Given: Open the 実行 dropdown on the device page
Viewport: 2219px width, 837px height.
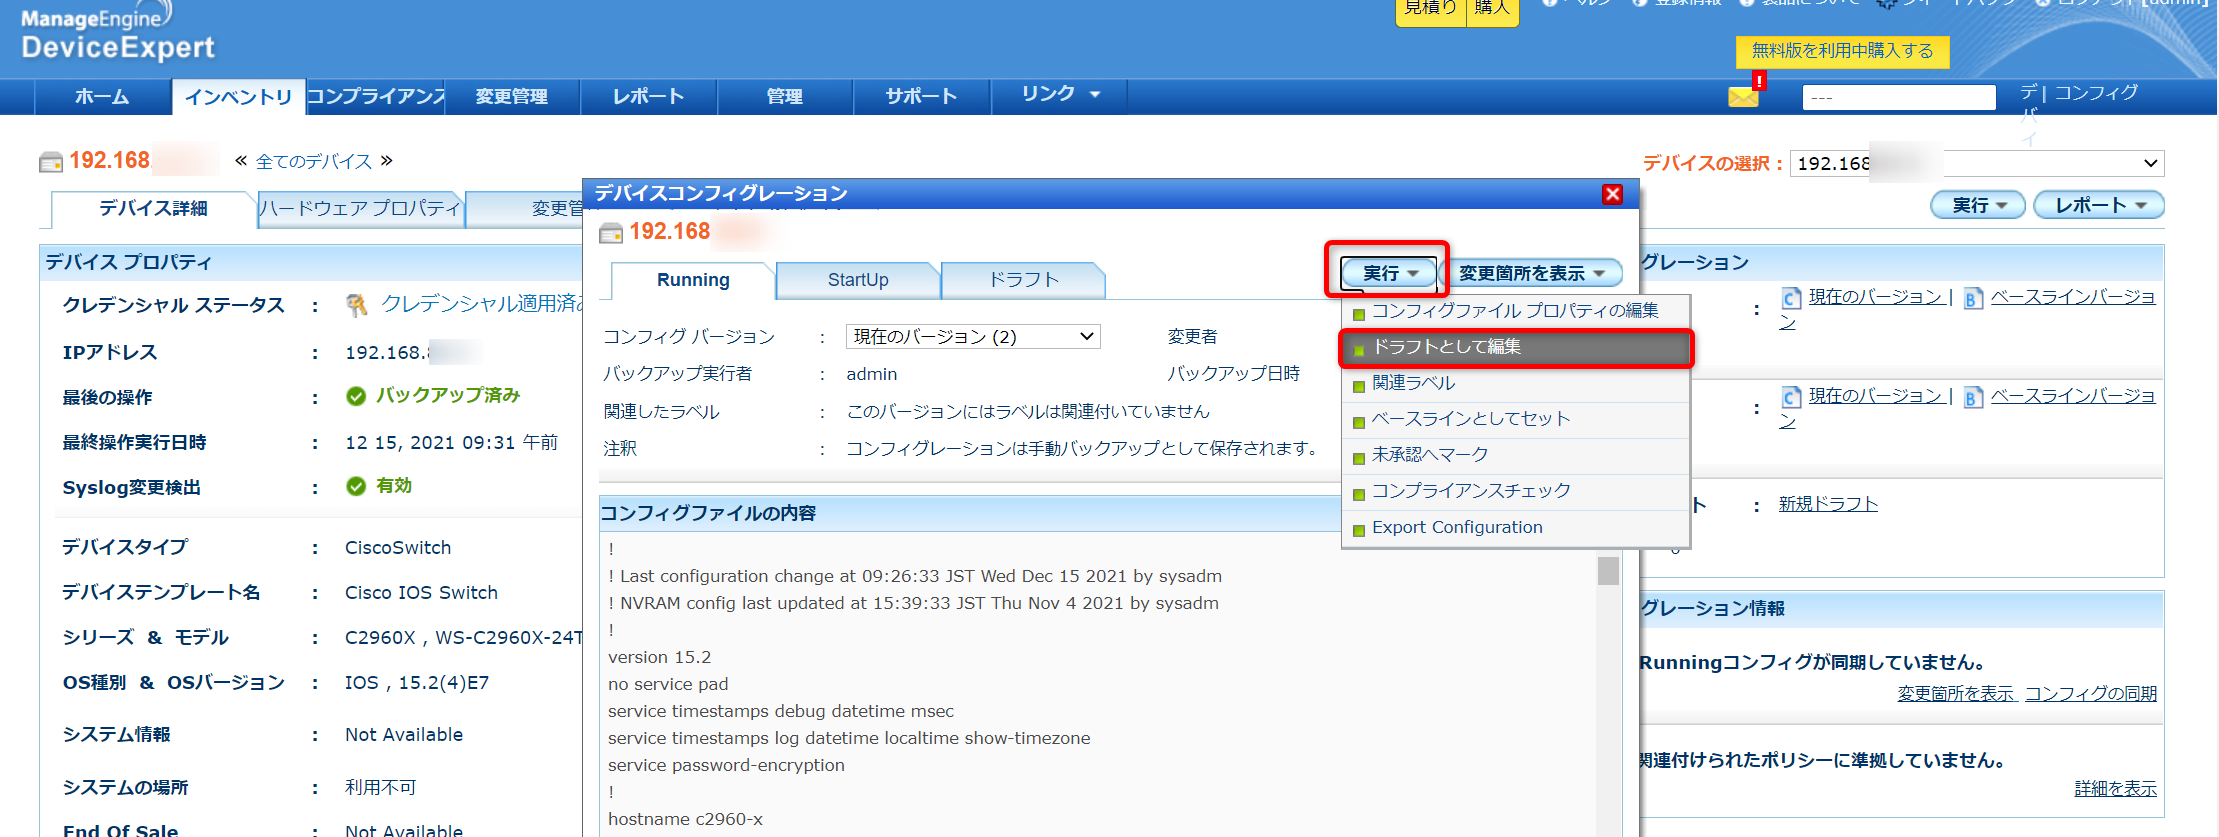Looking at the screenshot, I should pos(1978,205).
